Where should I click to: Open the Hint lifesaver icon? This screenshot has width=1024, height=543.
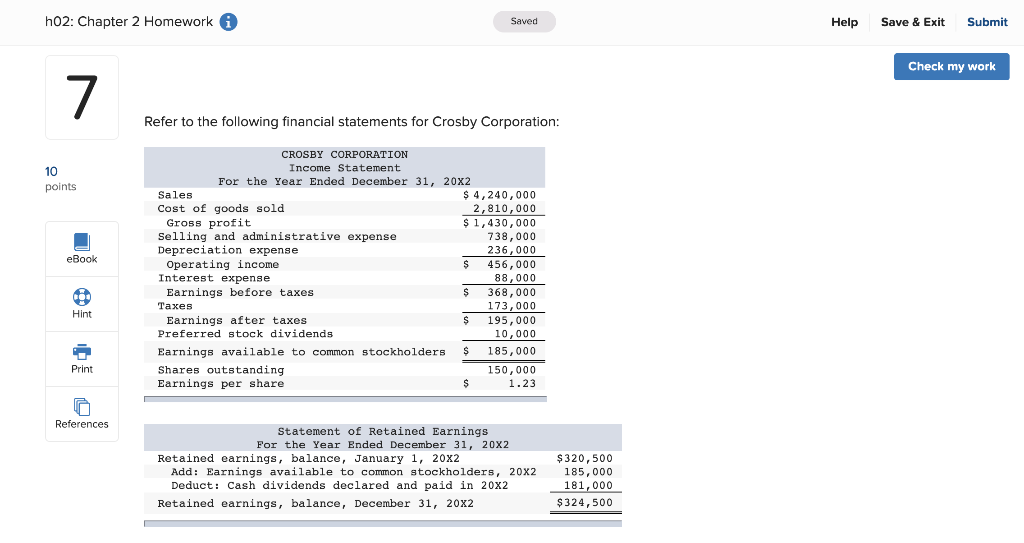[82, 297]
